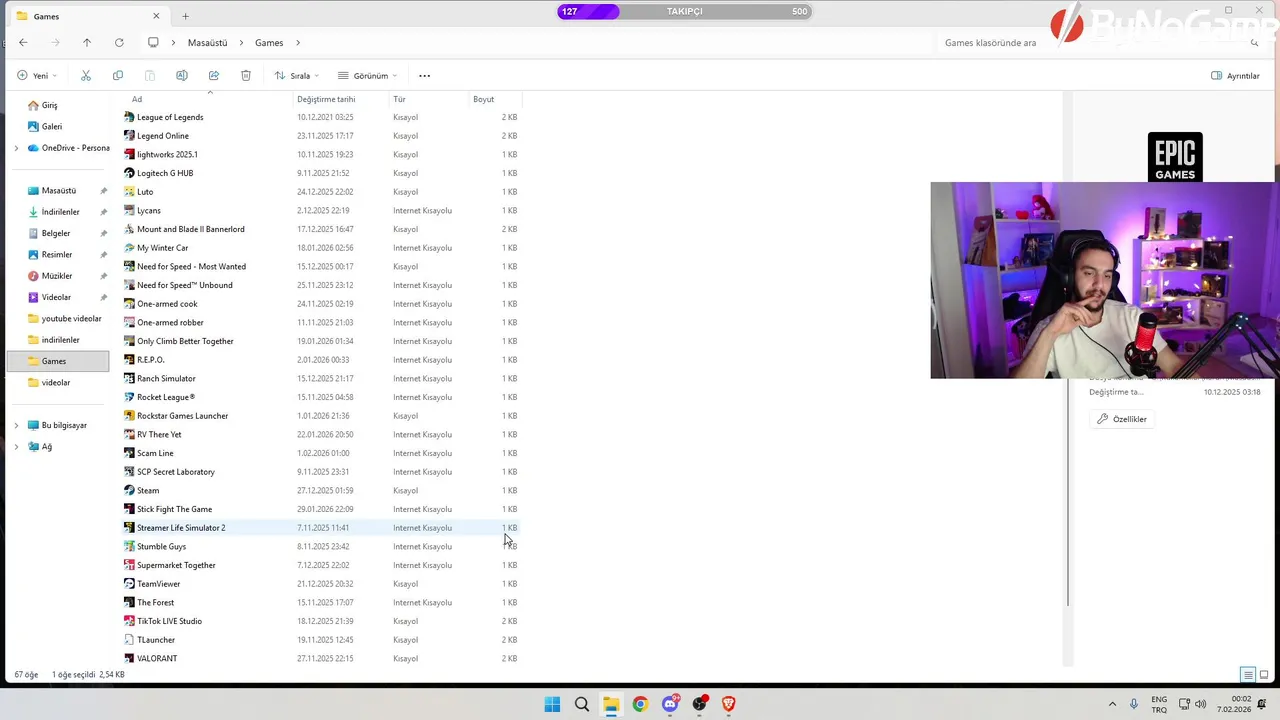This screenshot has height=720, width=1280.
Task: Expand the Ağ network tree node
Action: click(x=16, y=447)
